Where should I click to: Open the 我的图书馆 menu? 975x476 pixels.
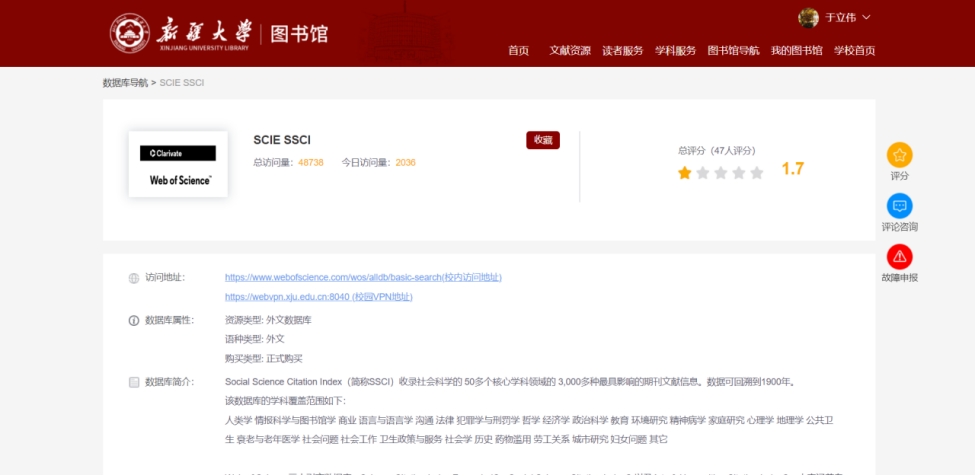pos(797,51)
